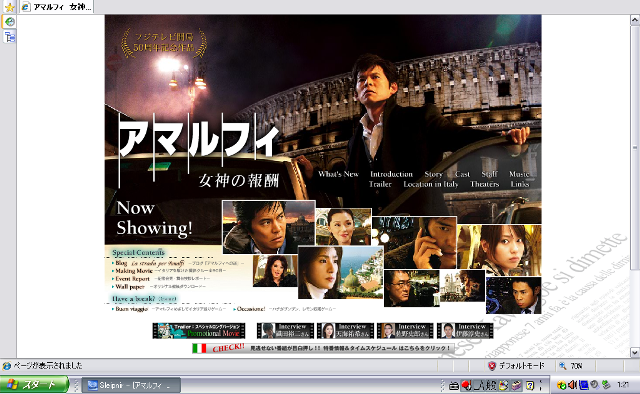Click the IME keyboard icon in language bar
Viewport: 640px width, 394px height.
tap(453, 385)
